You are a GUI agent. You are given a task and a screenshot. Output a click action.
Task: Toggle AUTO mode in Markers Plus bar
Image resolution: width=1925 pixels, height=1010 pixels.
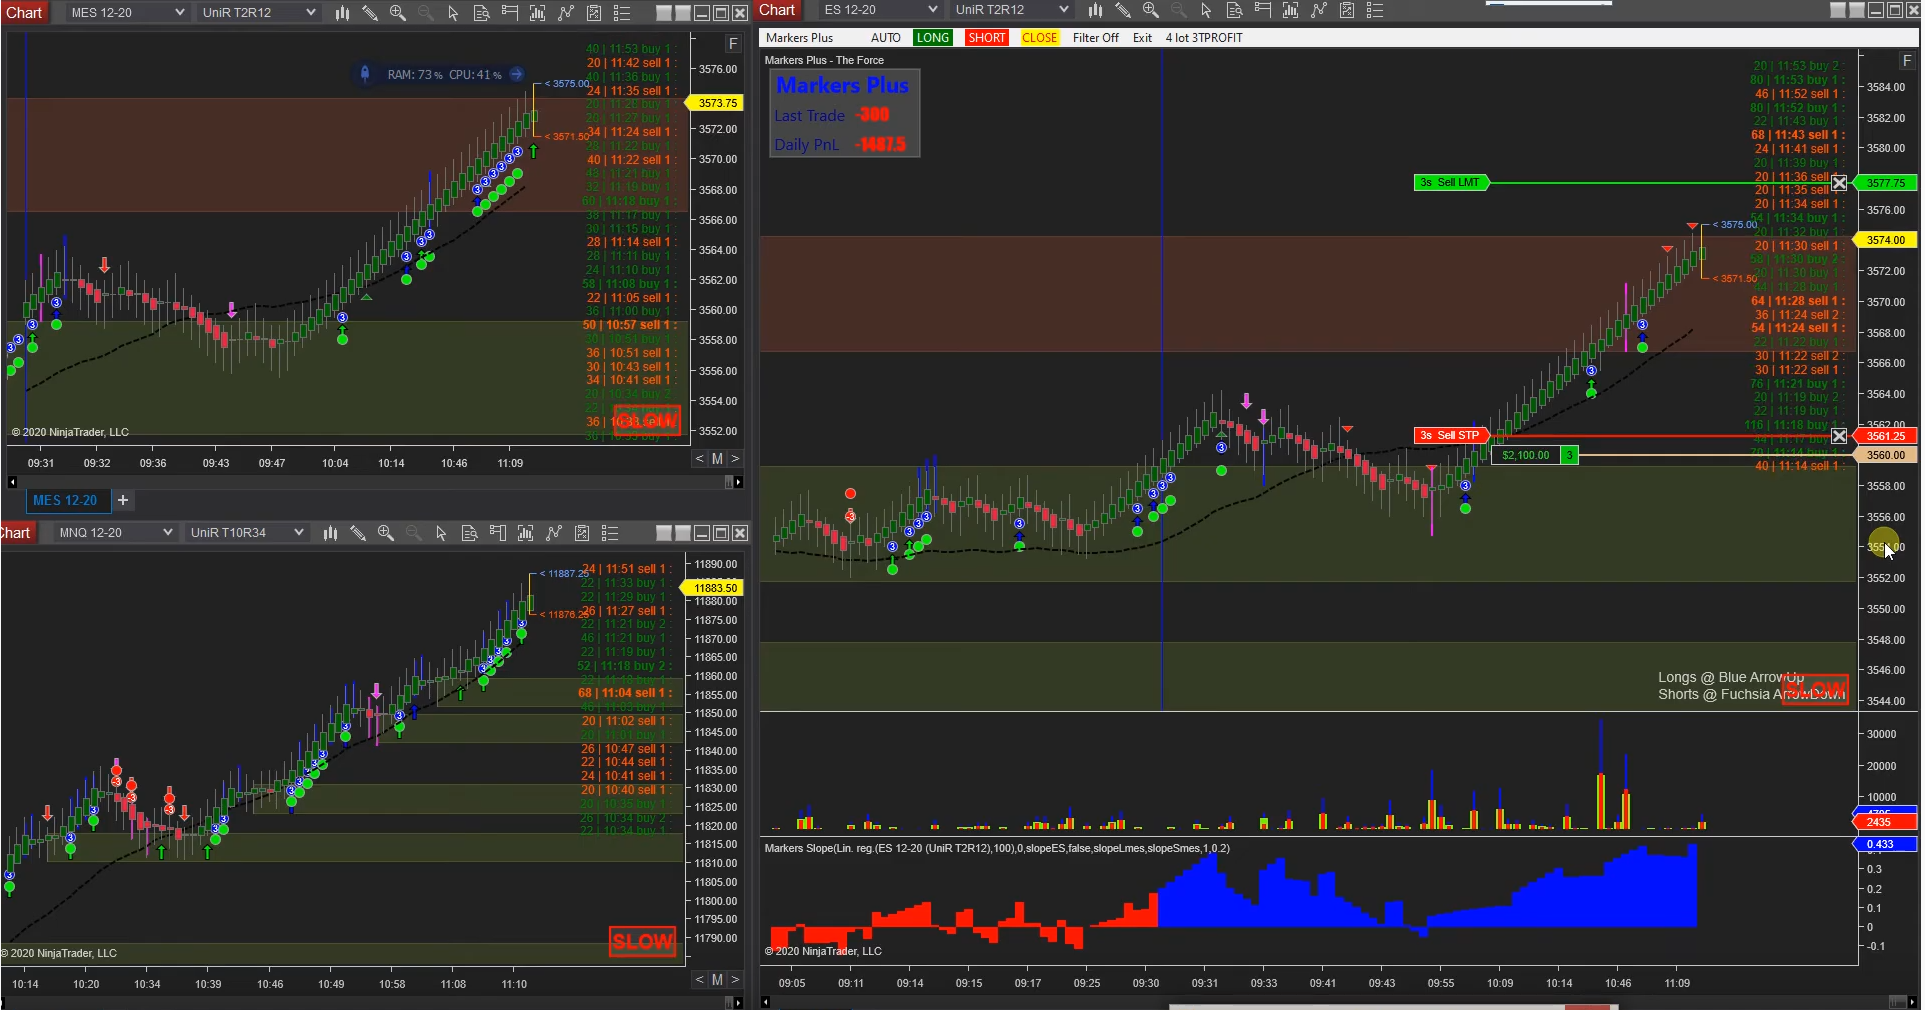886,38
